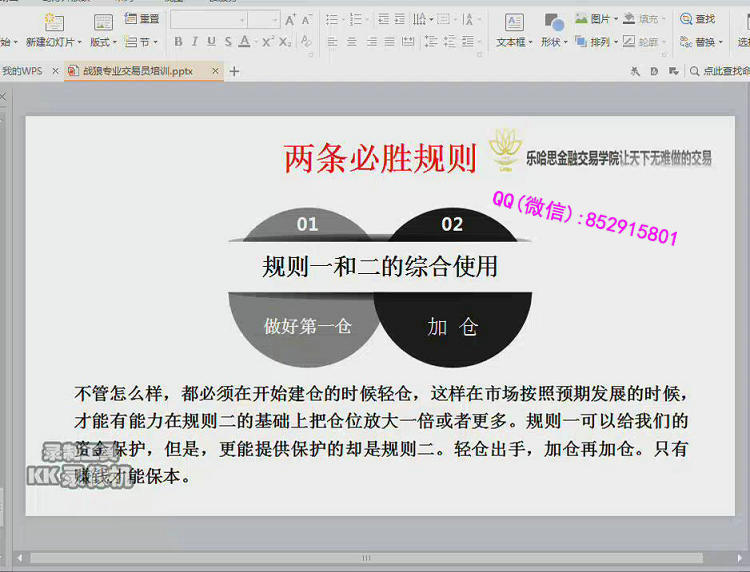Toggle italic text formatting
This screenshot has height=572, width=750.
coord(194,42)
